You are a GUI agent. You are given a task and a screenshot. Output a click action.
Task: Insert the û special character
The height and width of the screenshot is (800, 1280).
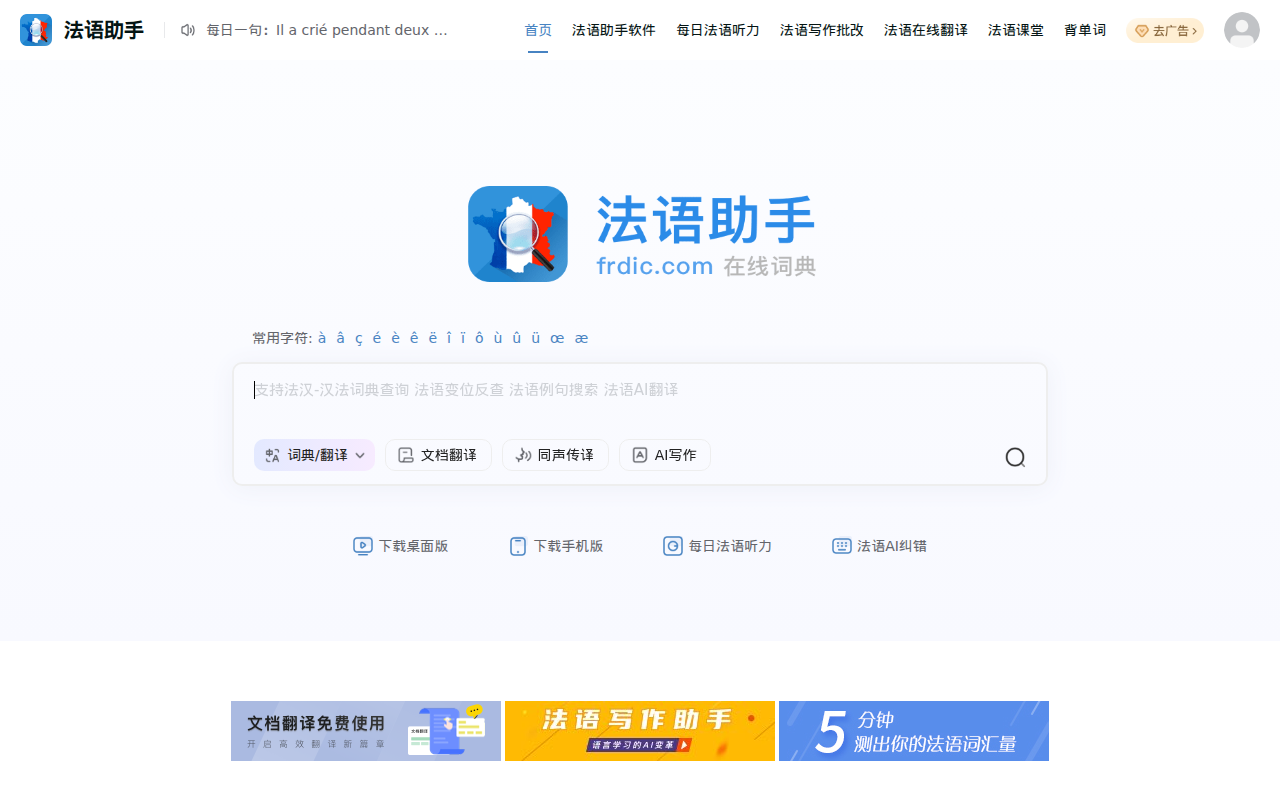point(517,338)
